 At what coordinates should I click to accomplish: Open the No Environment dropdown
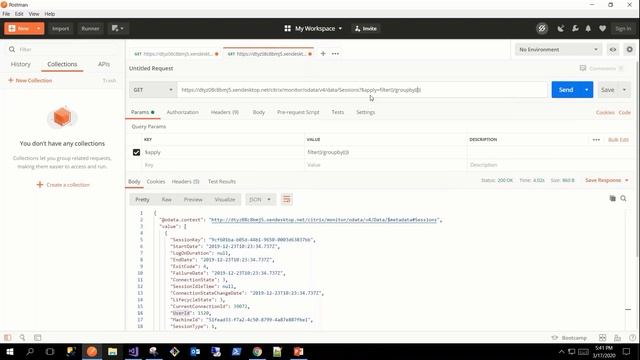tap(558, 49)
